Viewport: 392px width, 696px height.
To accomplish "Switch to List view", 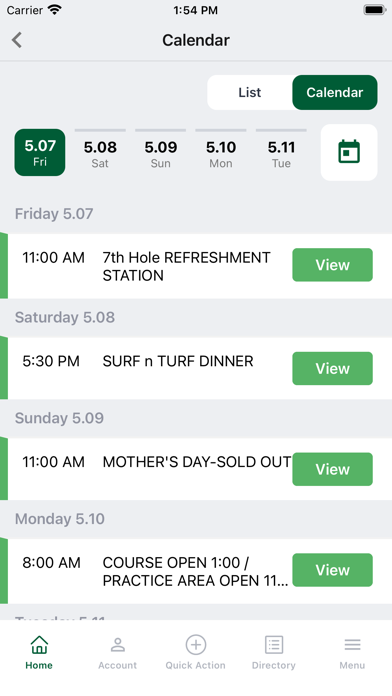I will [249, 92].
